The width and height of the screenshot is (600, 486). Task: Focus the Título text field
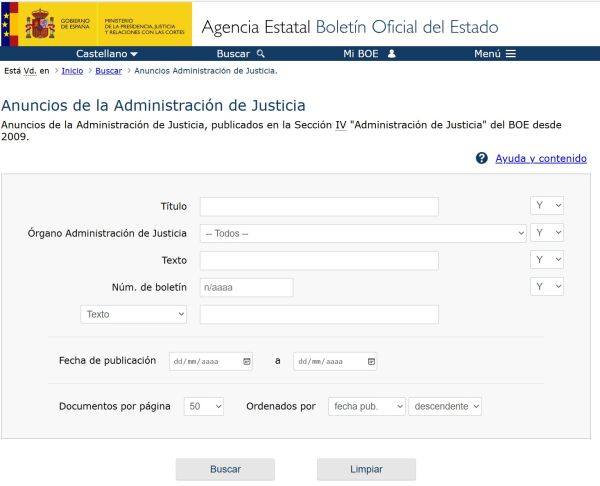[x=319, y=207]
